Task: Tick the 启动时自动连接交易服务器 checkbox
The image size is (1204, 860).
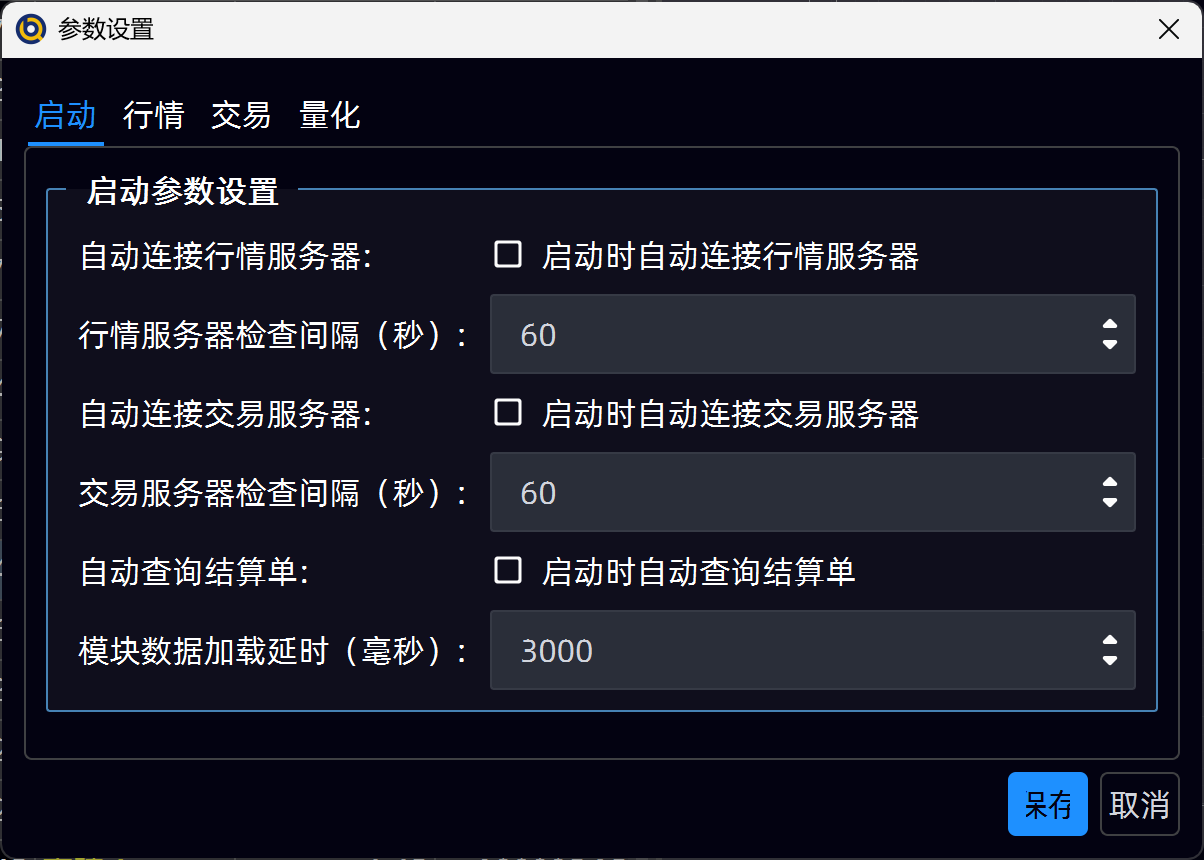Action: coord(508,413)
